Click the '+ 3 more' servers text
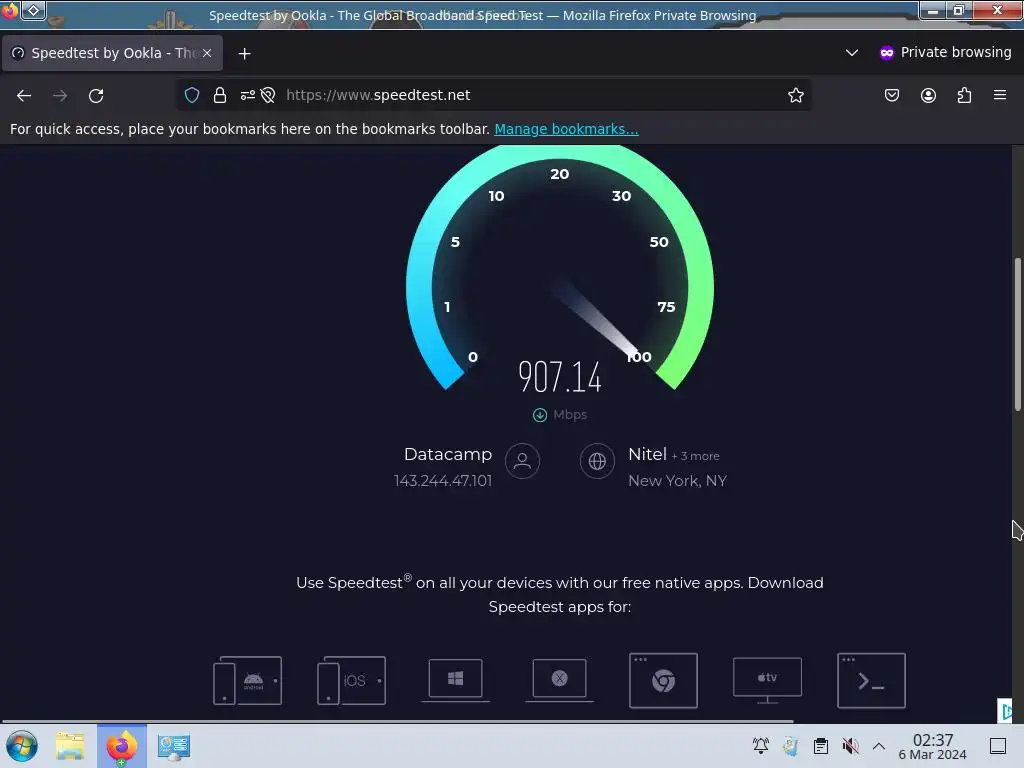 [696, 456]
